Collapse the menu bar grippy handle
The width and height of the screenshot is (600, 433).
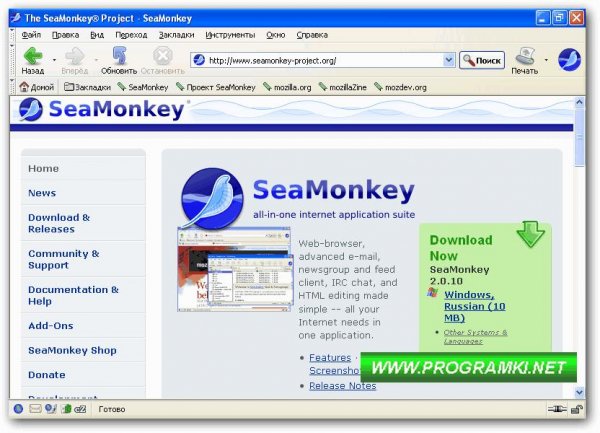13,35
